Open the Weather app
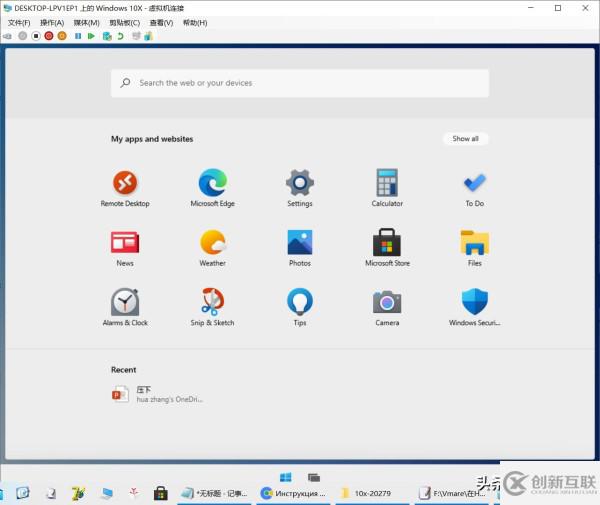The width and height of the screenshot is (600, 505). (212, 249)
